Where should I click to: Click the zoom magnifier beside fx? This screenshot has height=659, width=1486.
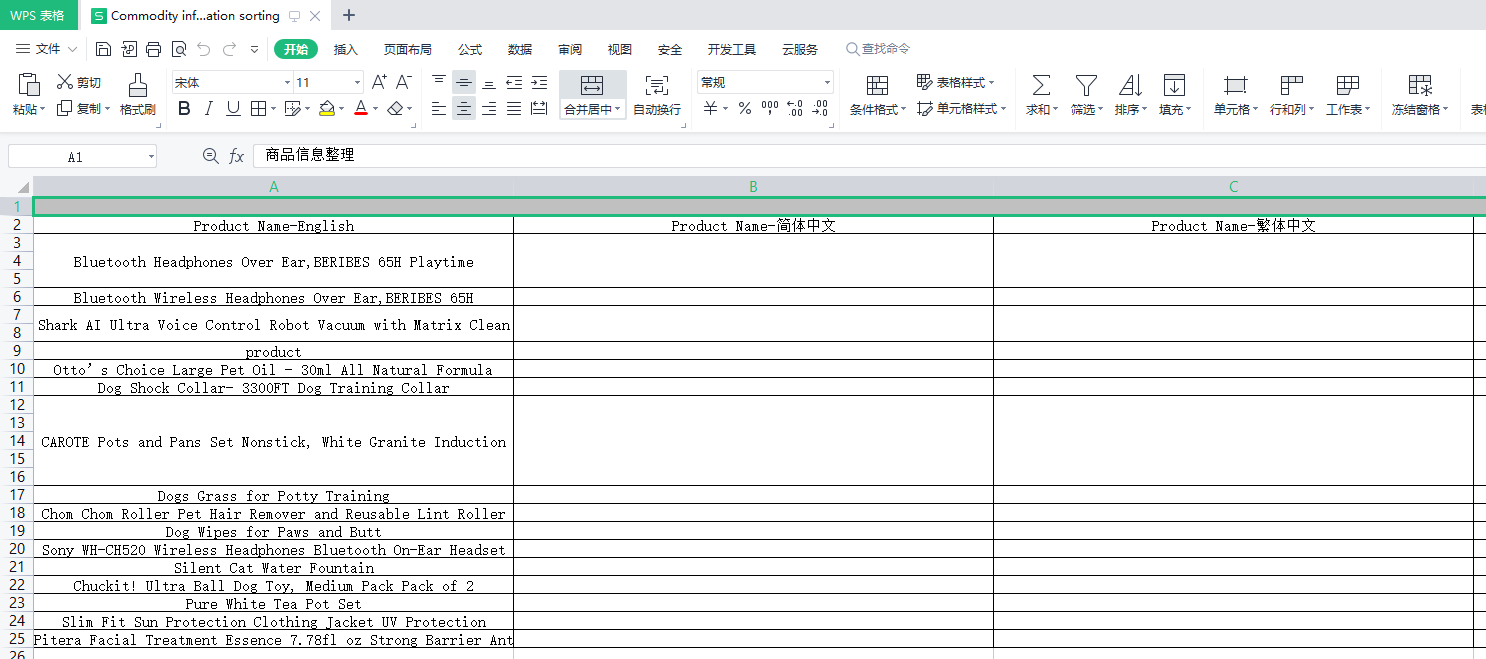[210, 156]
